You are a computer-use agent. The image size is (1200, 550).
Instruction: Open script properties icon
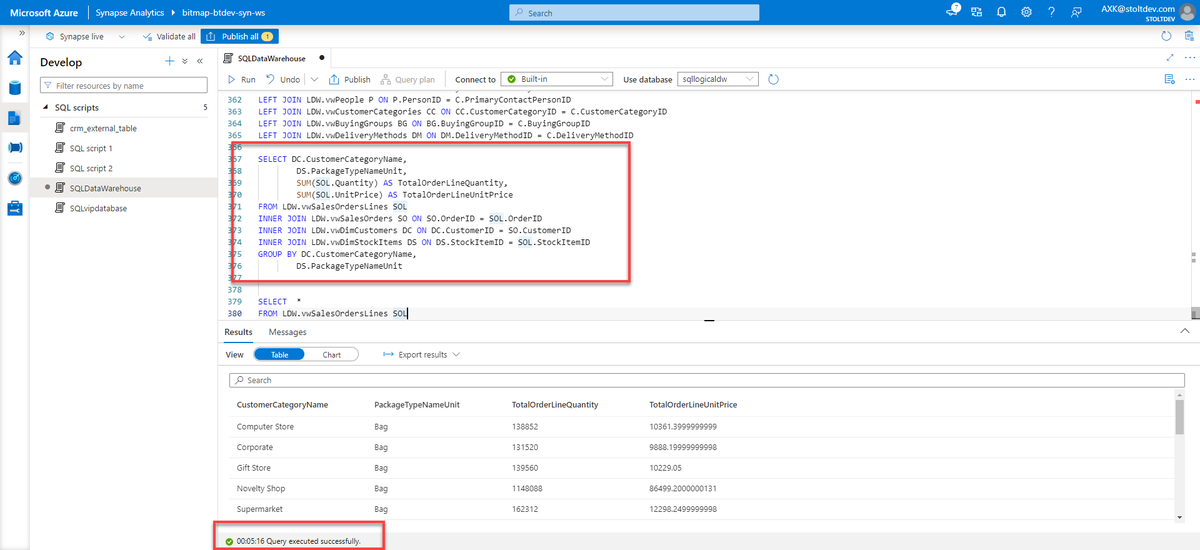click(x=1171, y=79)
